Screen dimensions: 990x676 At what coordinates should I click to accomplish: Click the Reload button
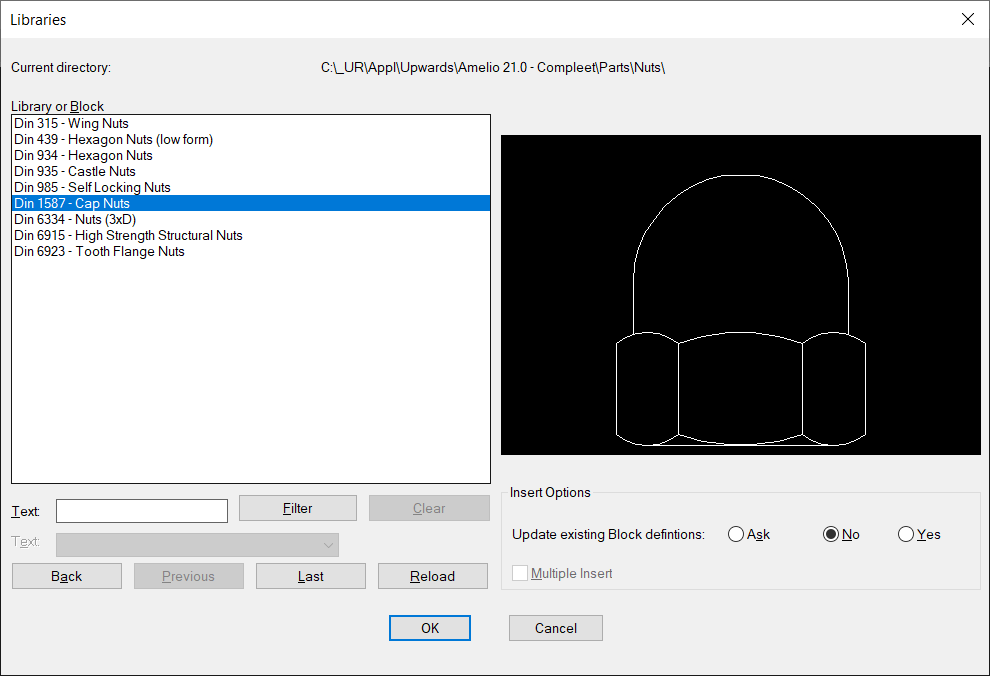click(432, 576)
